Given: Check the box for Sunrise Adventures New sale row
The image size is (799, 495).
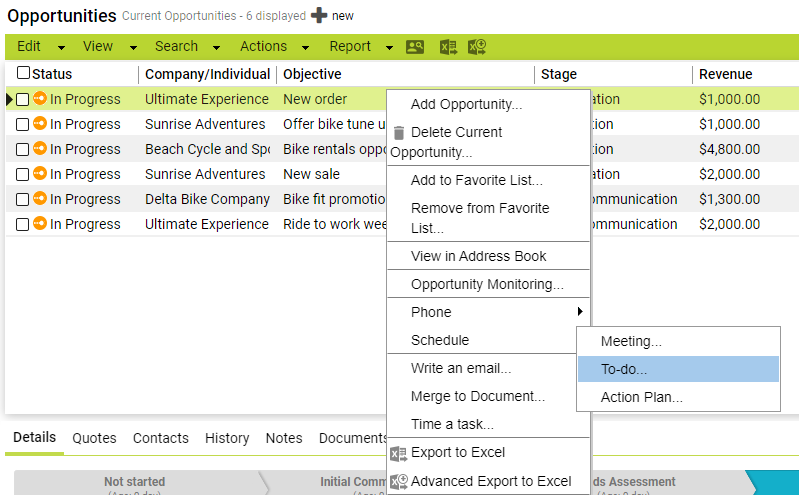Looking at the screenshot, I should coord(22,174).
